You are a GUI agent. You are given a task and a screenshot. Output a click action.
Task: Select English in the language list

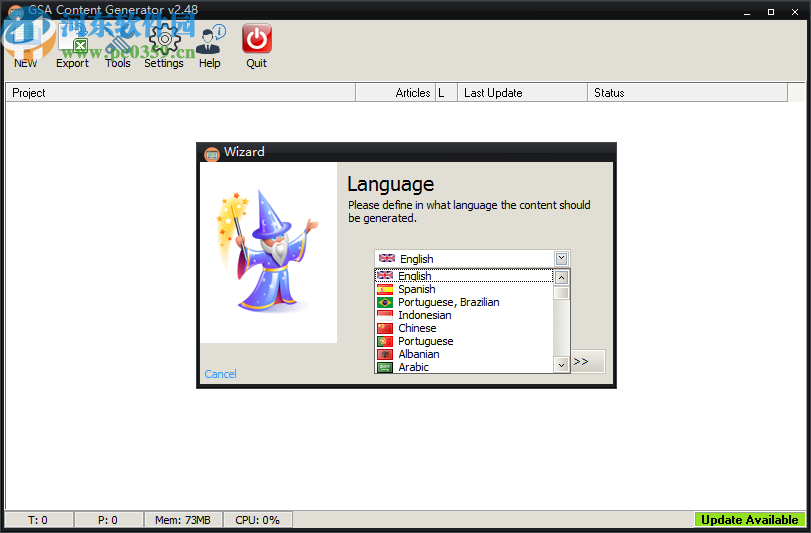tap(464, 276)
